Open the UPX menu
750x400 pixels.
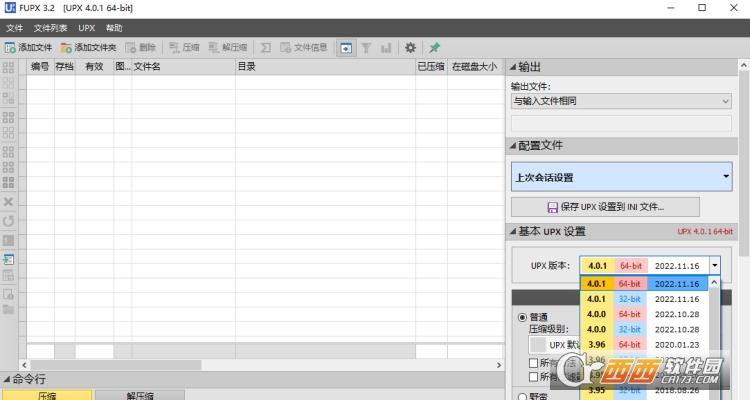87,28
